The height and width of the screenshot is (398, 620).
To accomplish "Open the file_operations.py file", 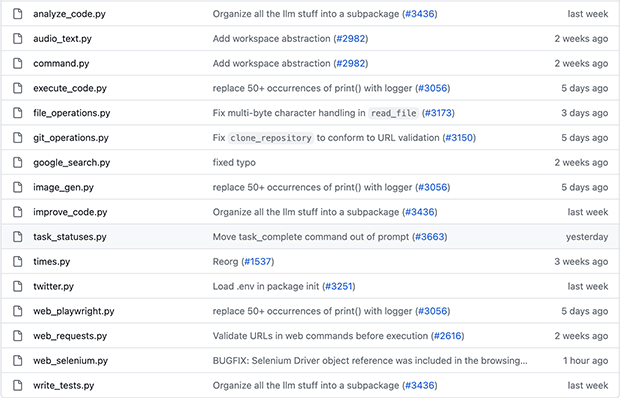I will click(x=72, y=113).
